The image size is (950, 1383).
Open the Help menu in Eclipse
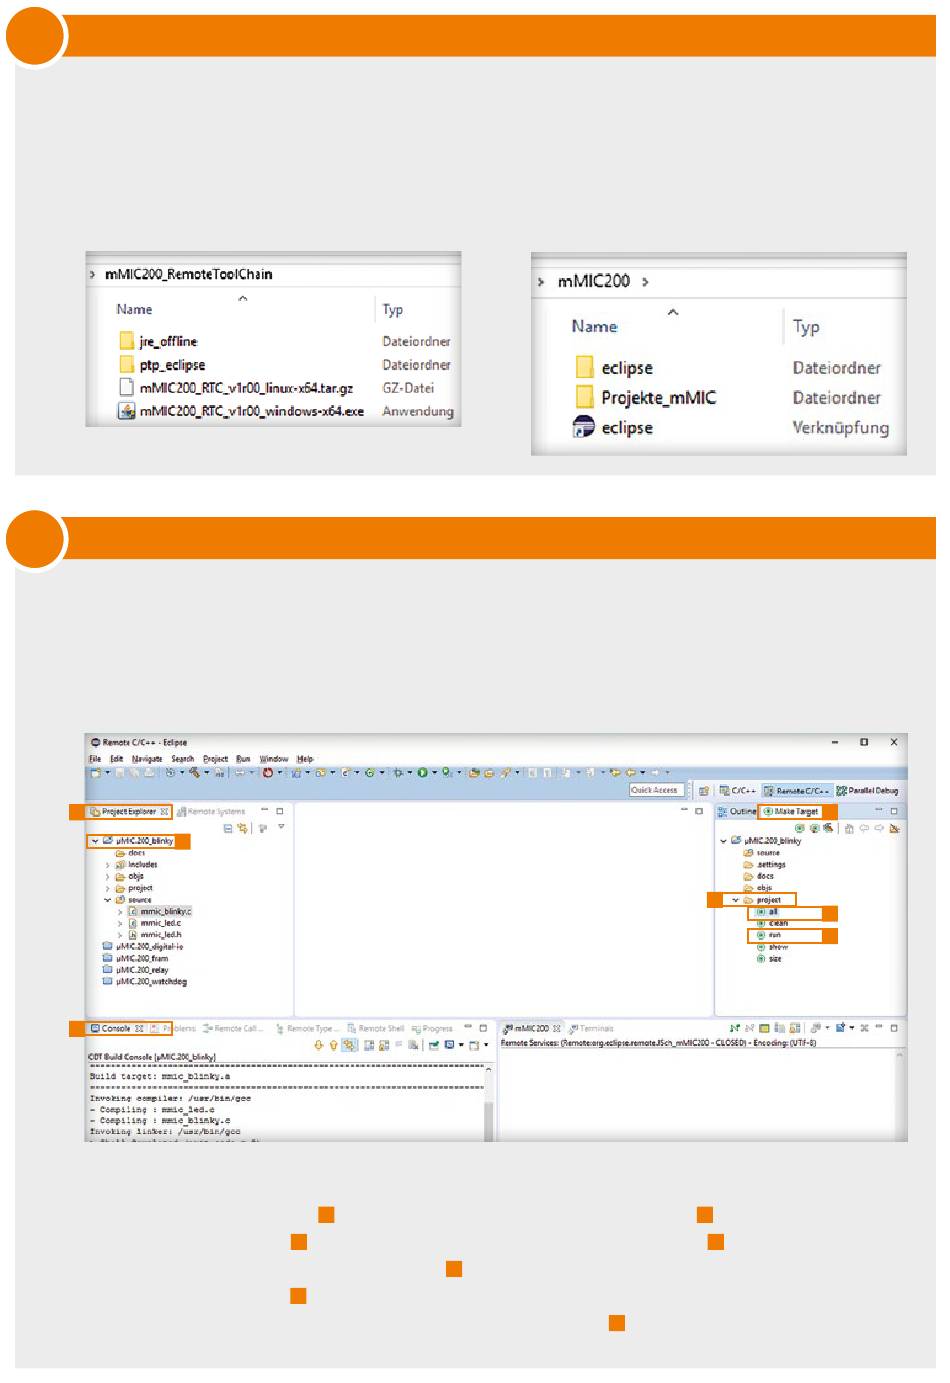tap(305, 759)
